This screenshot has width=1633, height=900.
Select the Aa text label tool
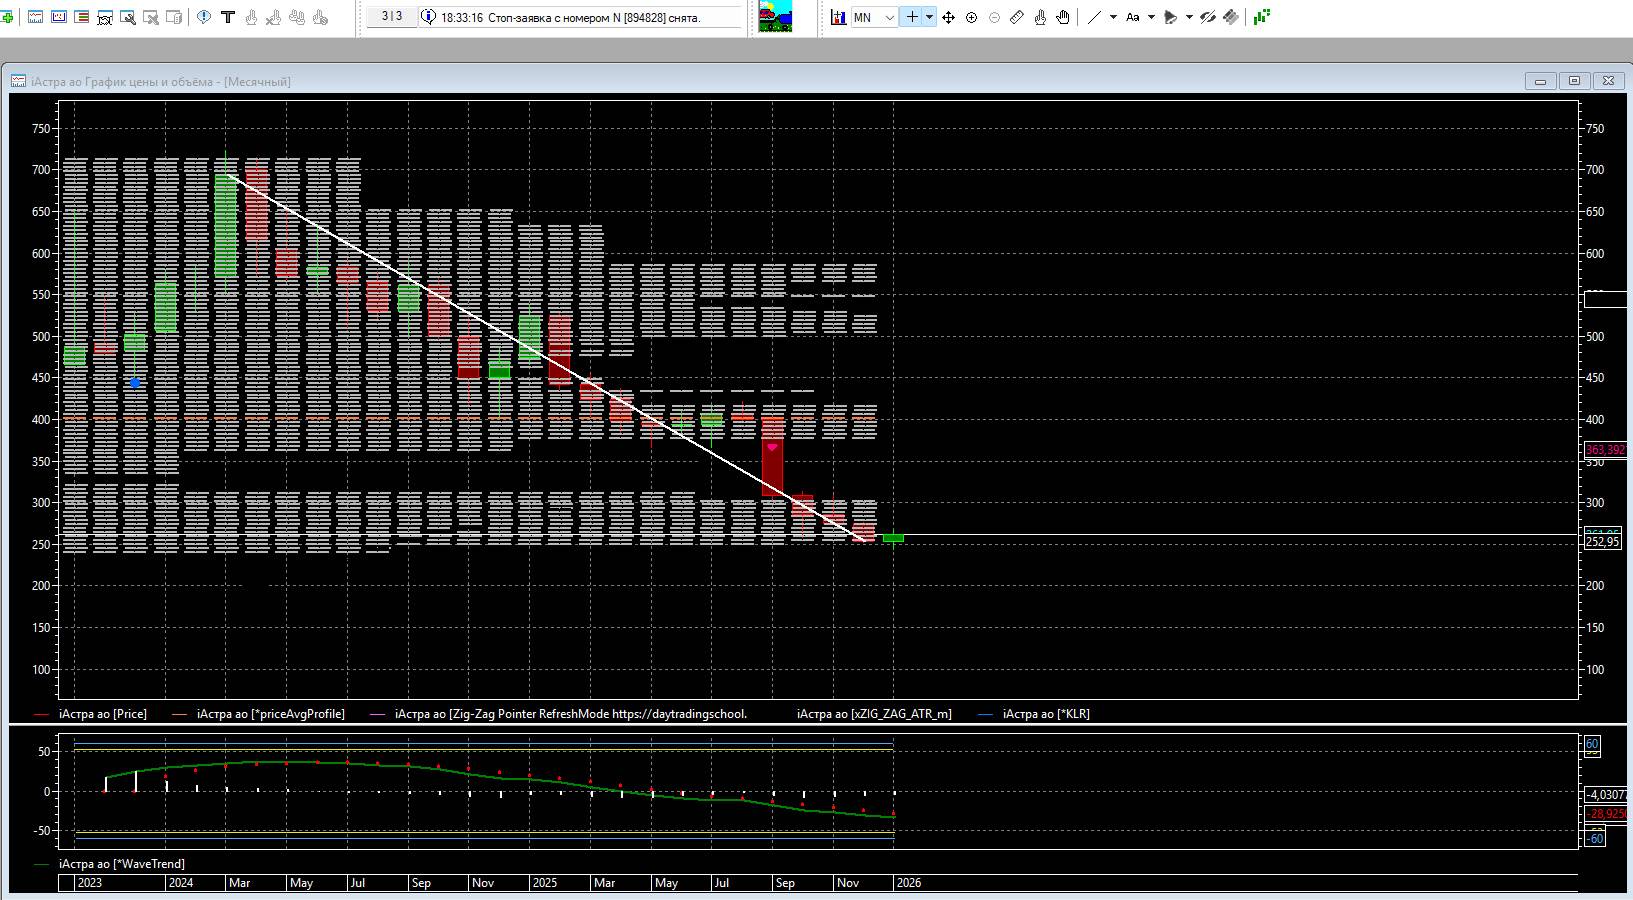[1133, 17]
